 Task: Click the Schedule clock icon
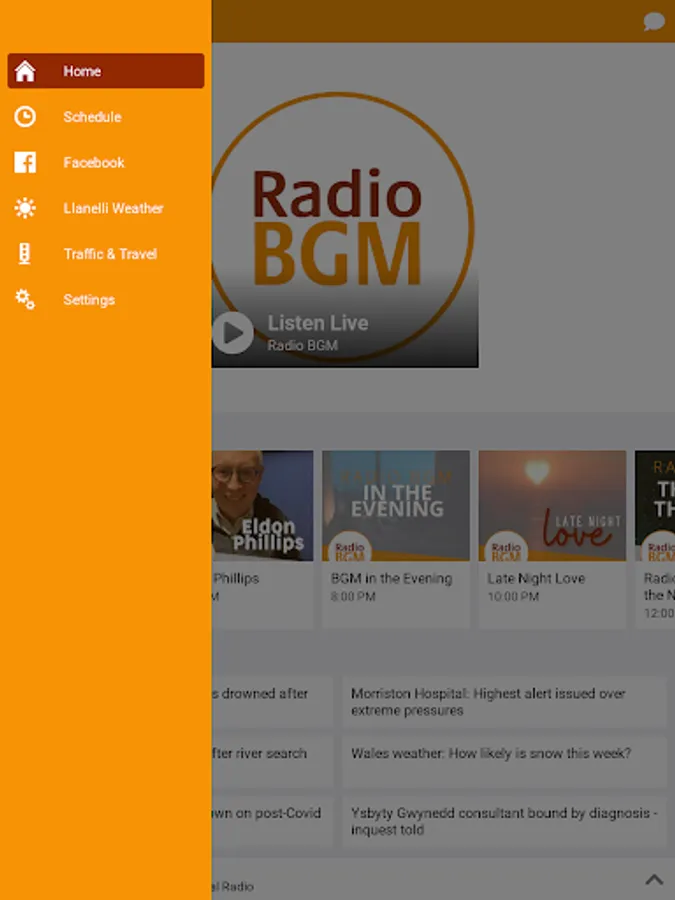(25, 117)
